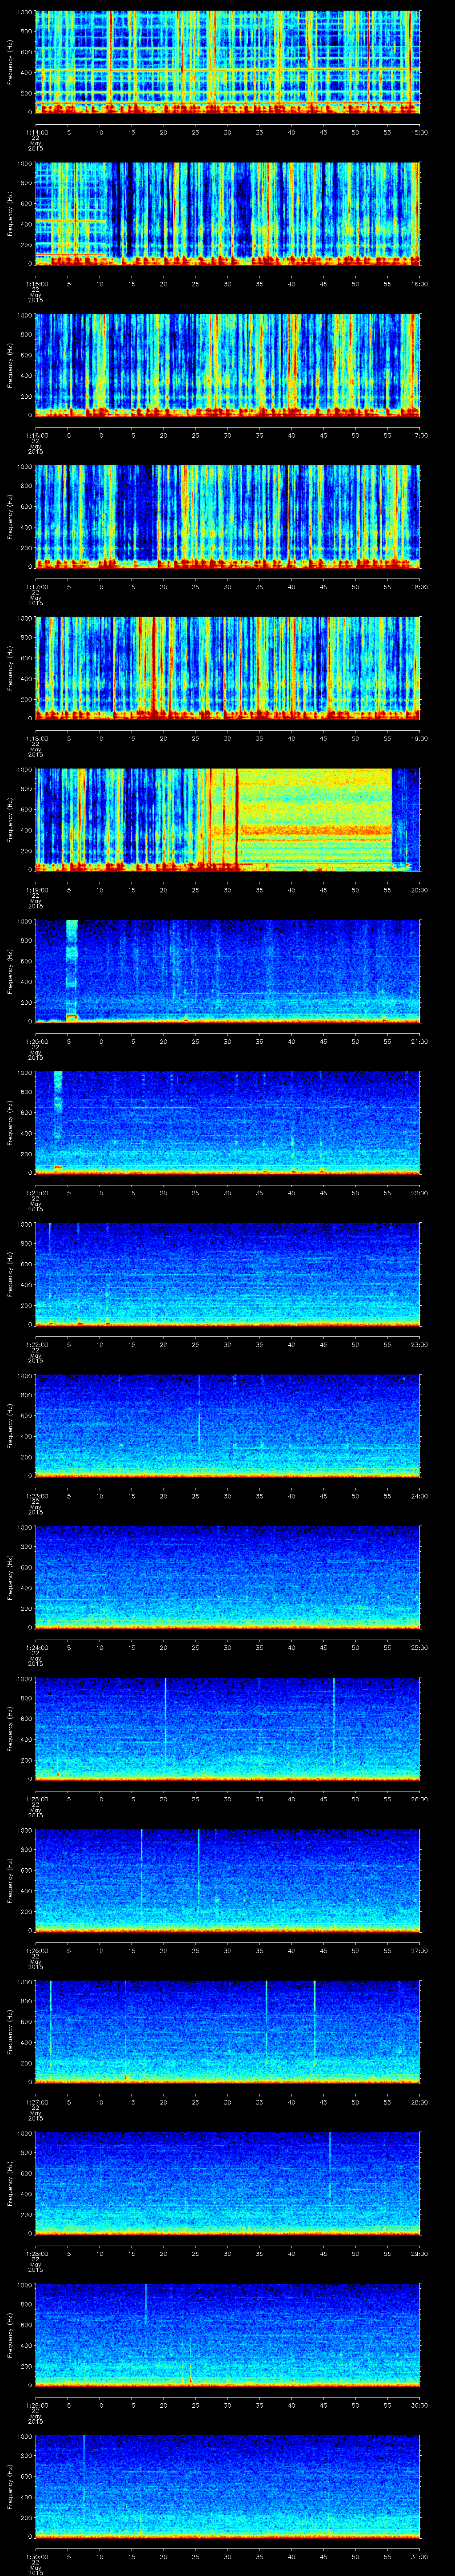Screen dimensions: 455x2576
Task: Click the spectrogram panel starting at 1:14:00
Action: click(x=228, y=63)
